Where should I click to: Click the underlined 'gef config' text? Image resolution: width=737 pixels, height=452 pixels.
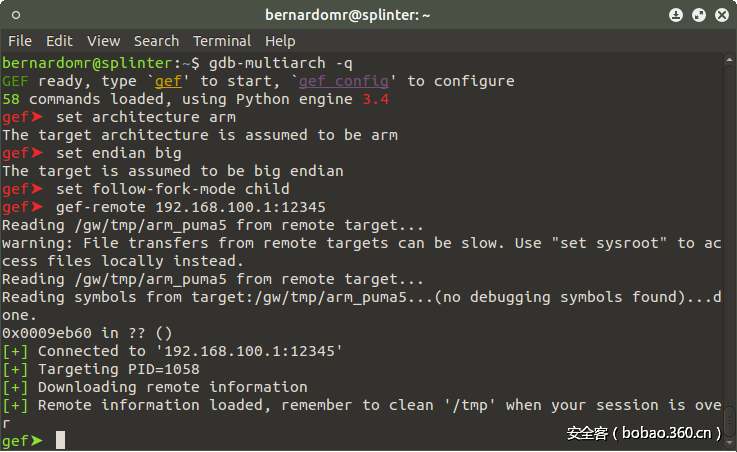coord(344,81)
